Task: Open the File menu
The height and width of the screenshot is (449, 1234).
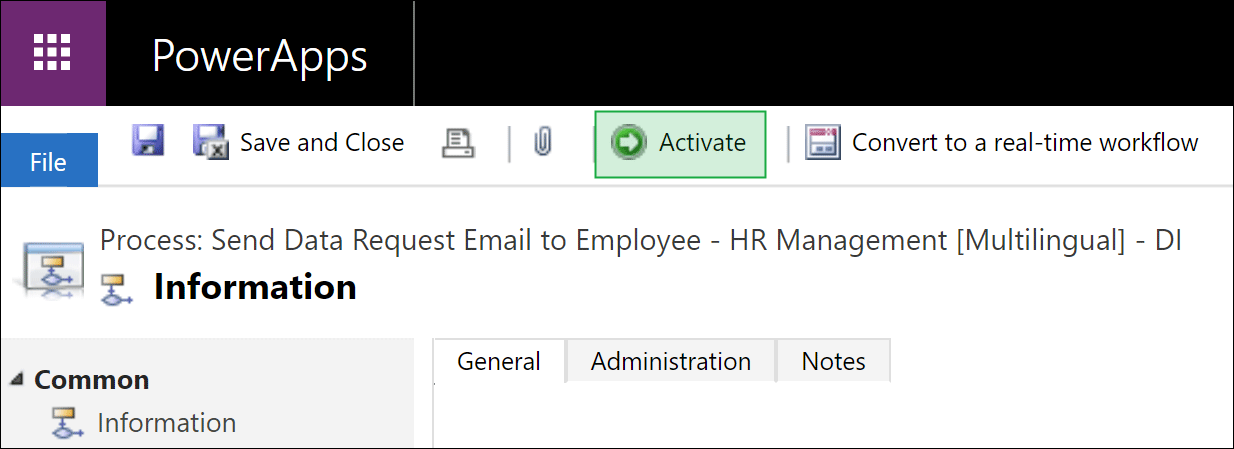Action: pos(49,162)
